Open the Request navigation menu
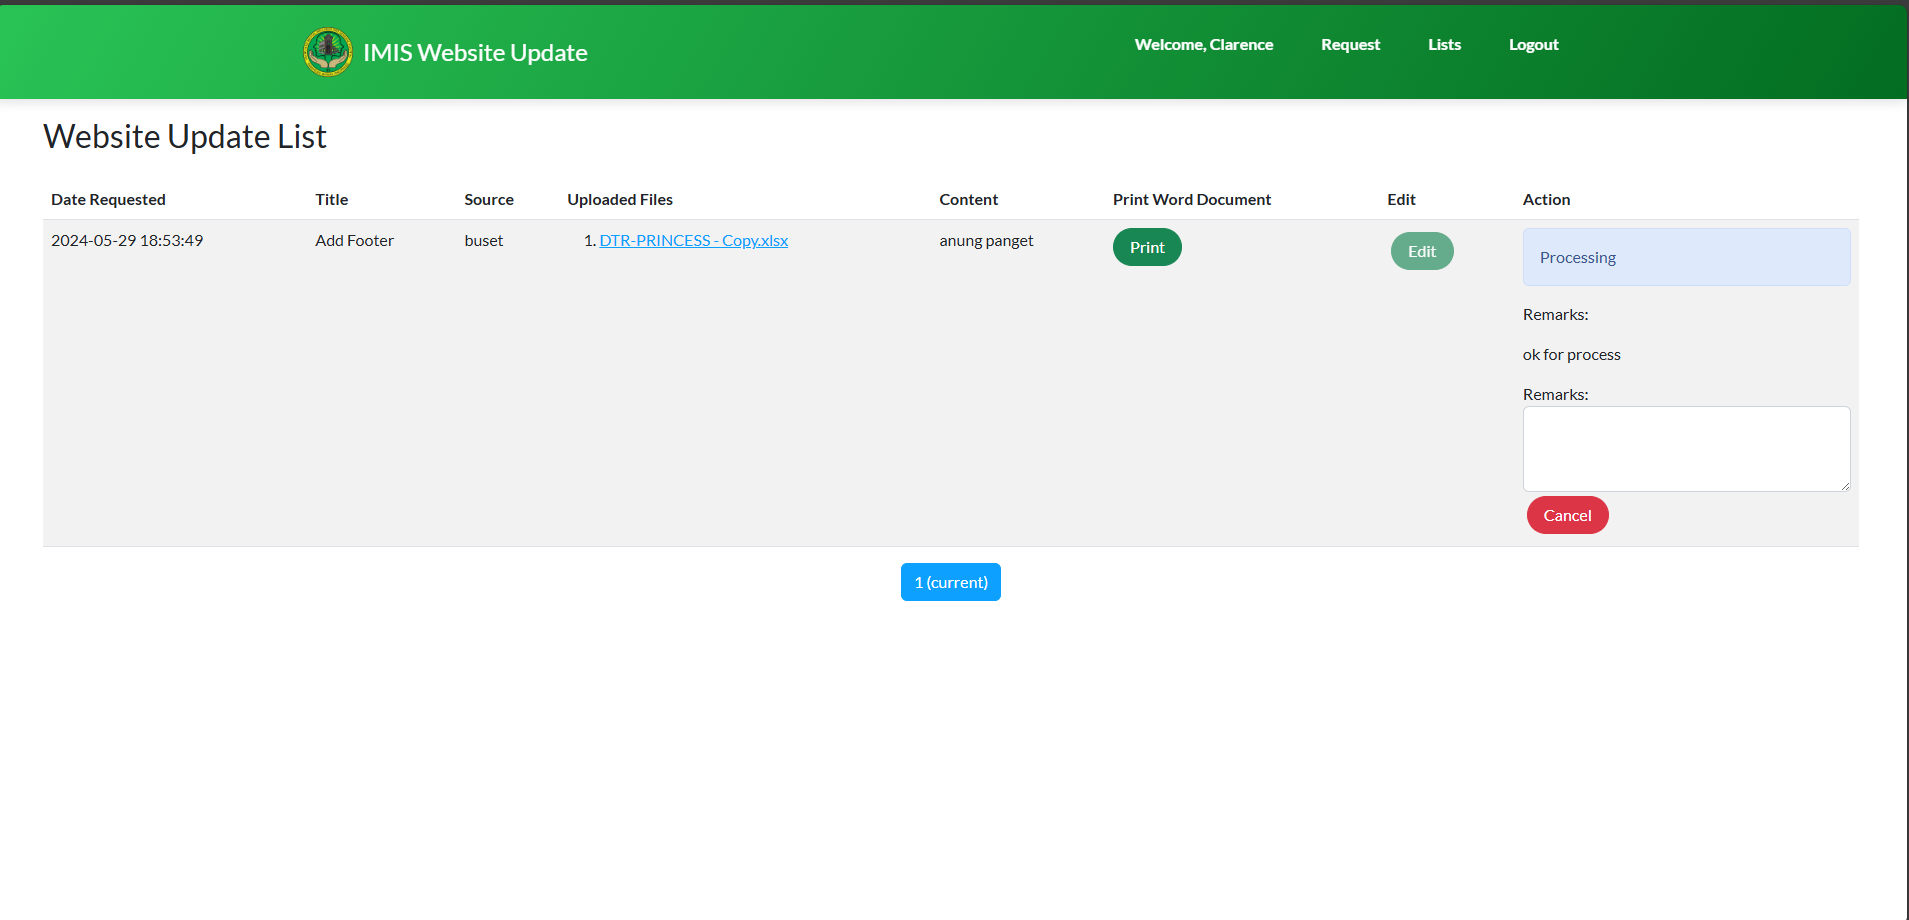The width and height of the screenshot is (1909, 920). pyautogui.click(x=1350, y=45)
